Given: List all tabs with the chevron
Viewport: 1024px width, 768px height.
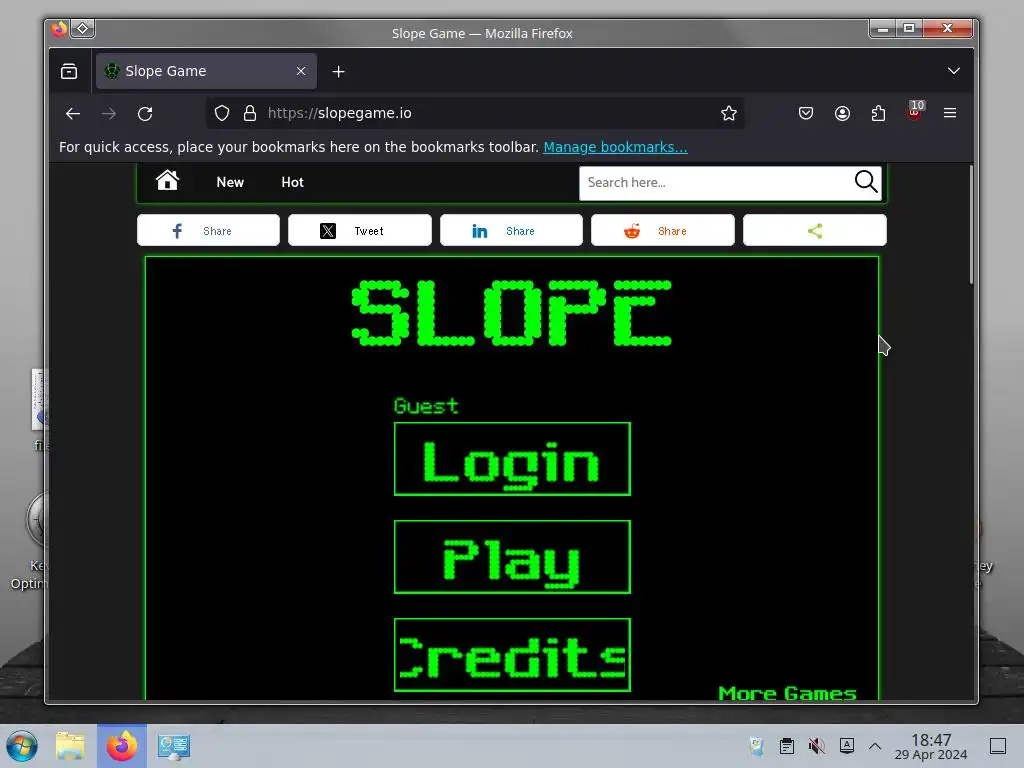Looking at the screenshot, I should 953,71.
